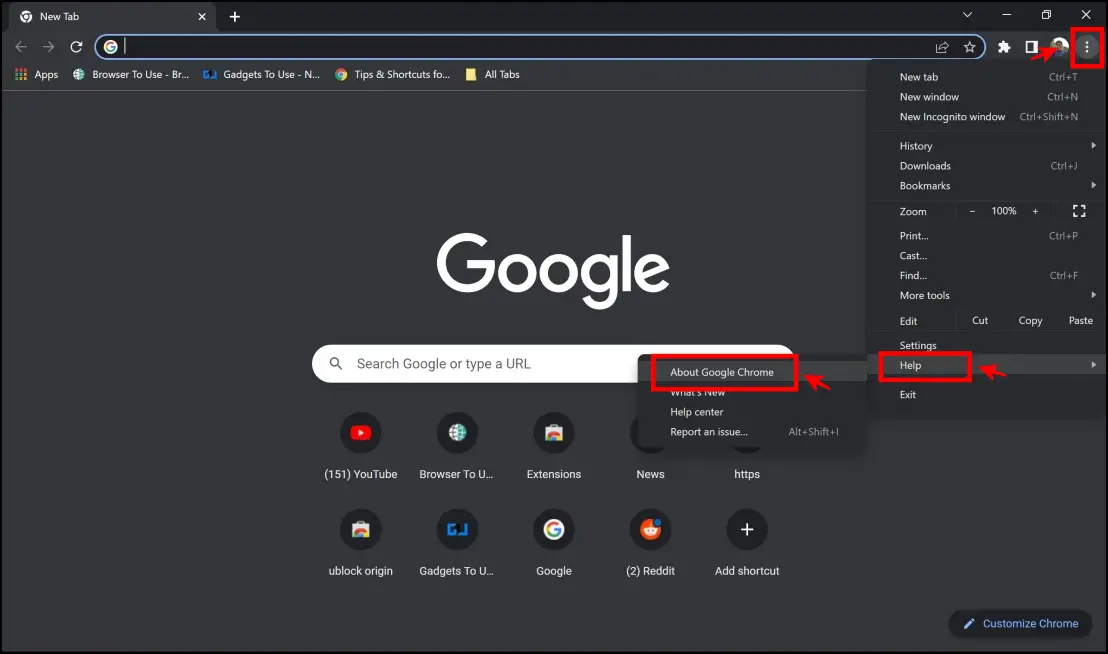This screenshot has width=1108, height=654.
Task: Open Downloads from the menu
Action: pos(987,166)
